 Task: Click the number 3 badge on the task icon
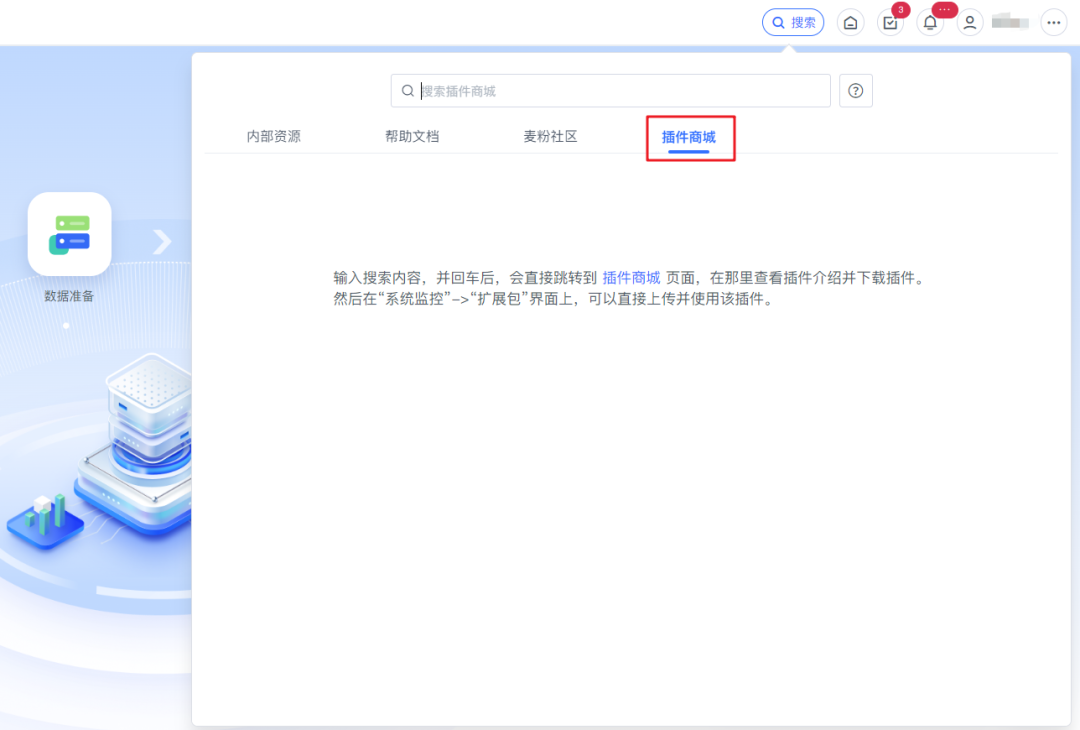[x=899, y=9]
